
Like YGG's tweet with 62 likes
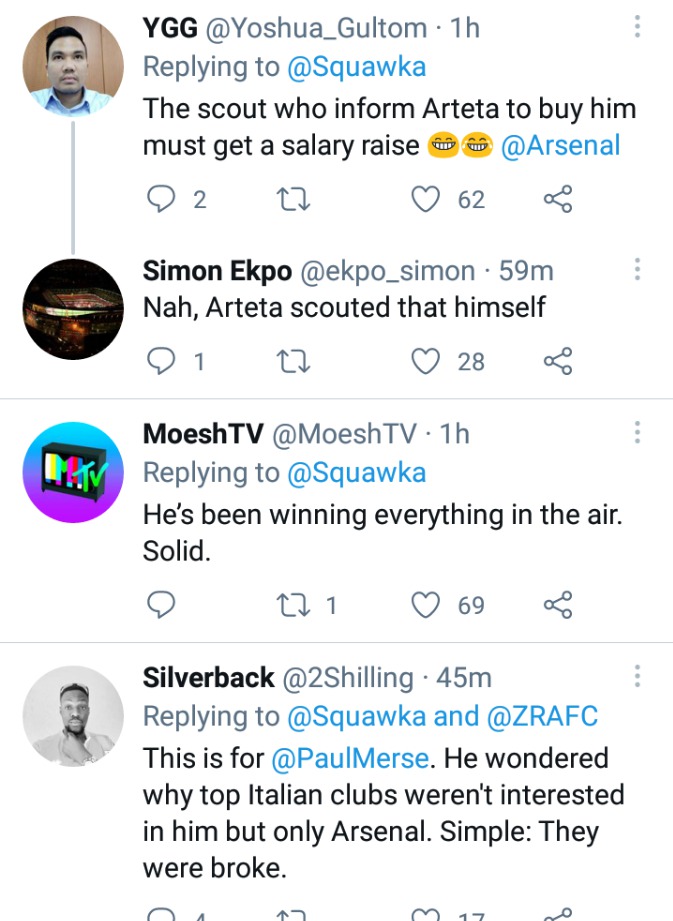(425, 199)
